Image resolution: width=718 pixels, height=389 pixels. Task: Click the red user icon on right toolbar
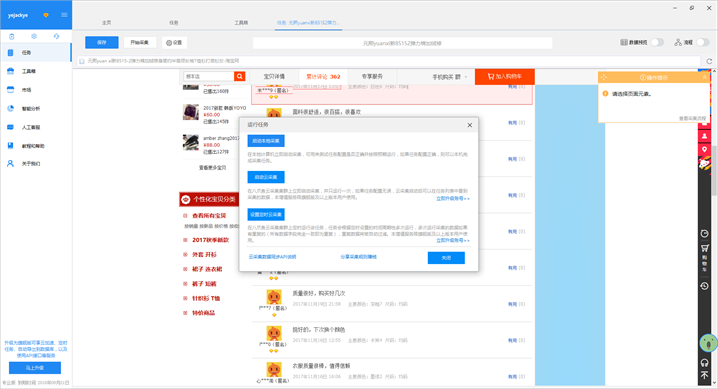pos(704,136)
